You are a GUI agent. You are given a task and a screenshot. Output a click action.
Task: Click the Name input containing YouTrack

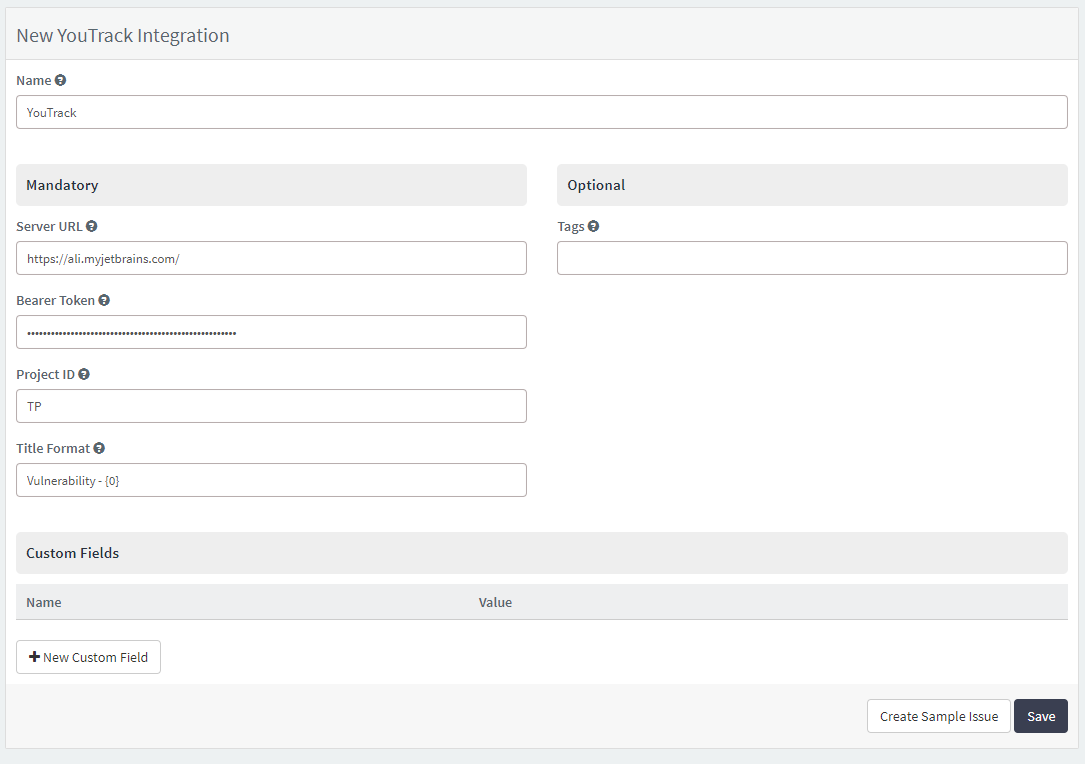tap(542, 112)
